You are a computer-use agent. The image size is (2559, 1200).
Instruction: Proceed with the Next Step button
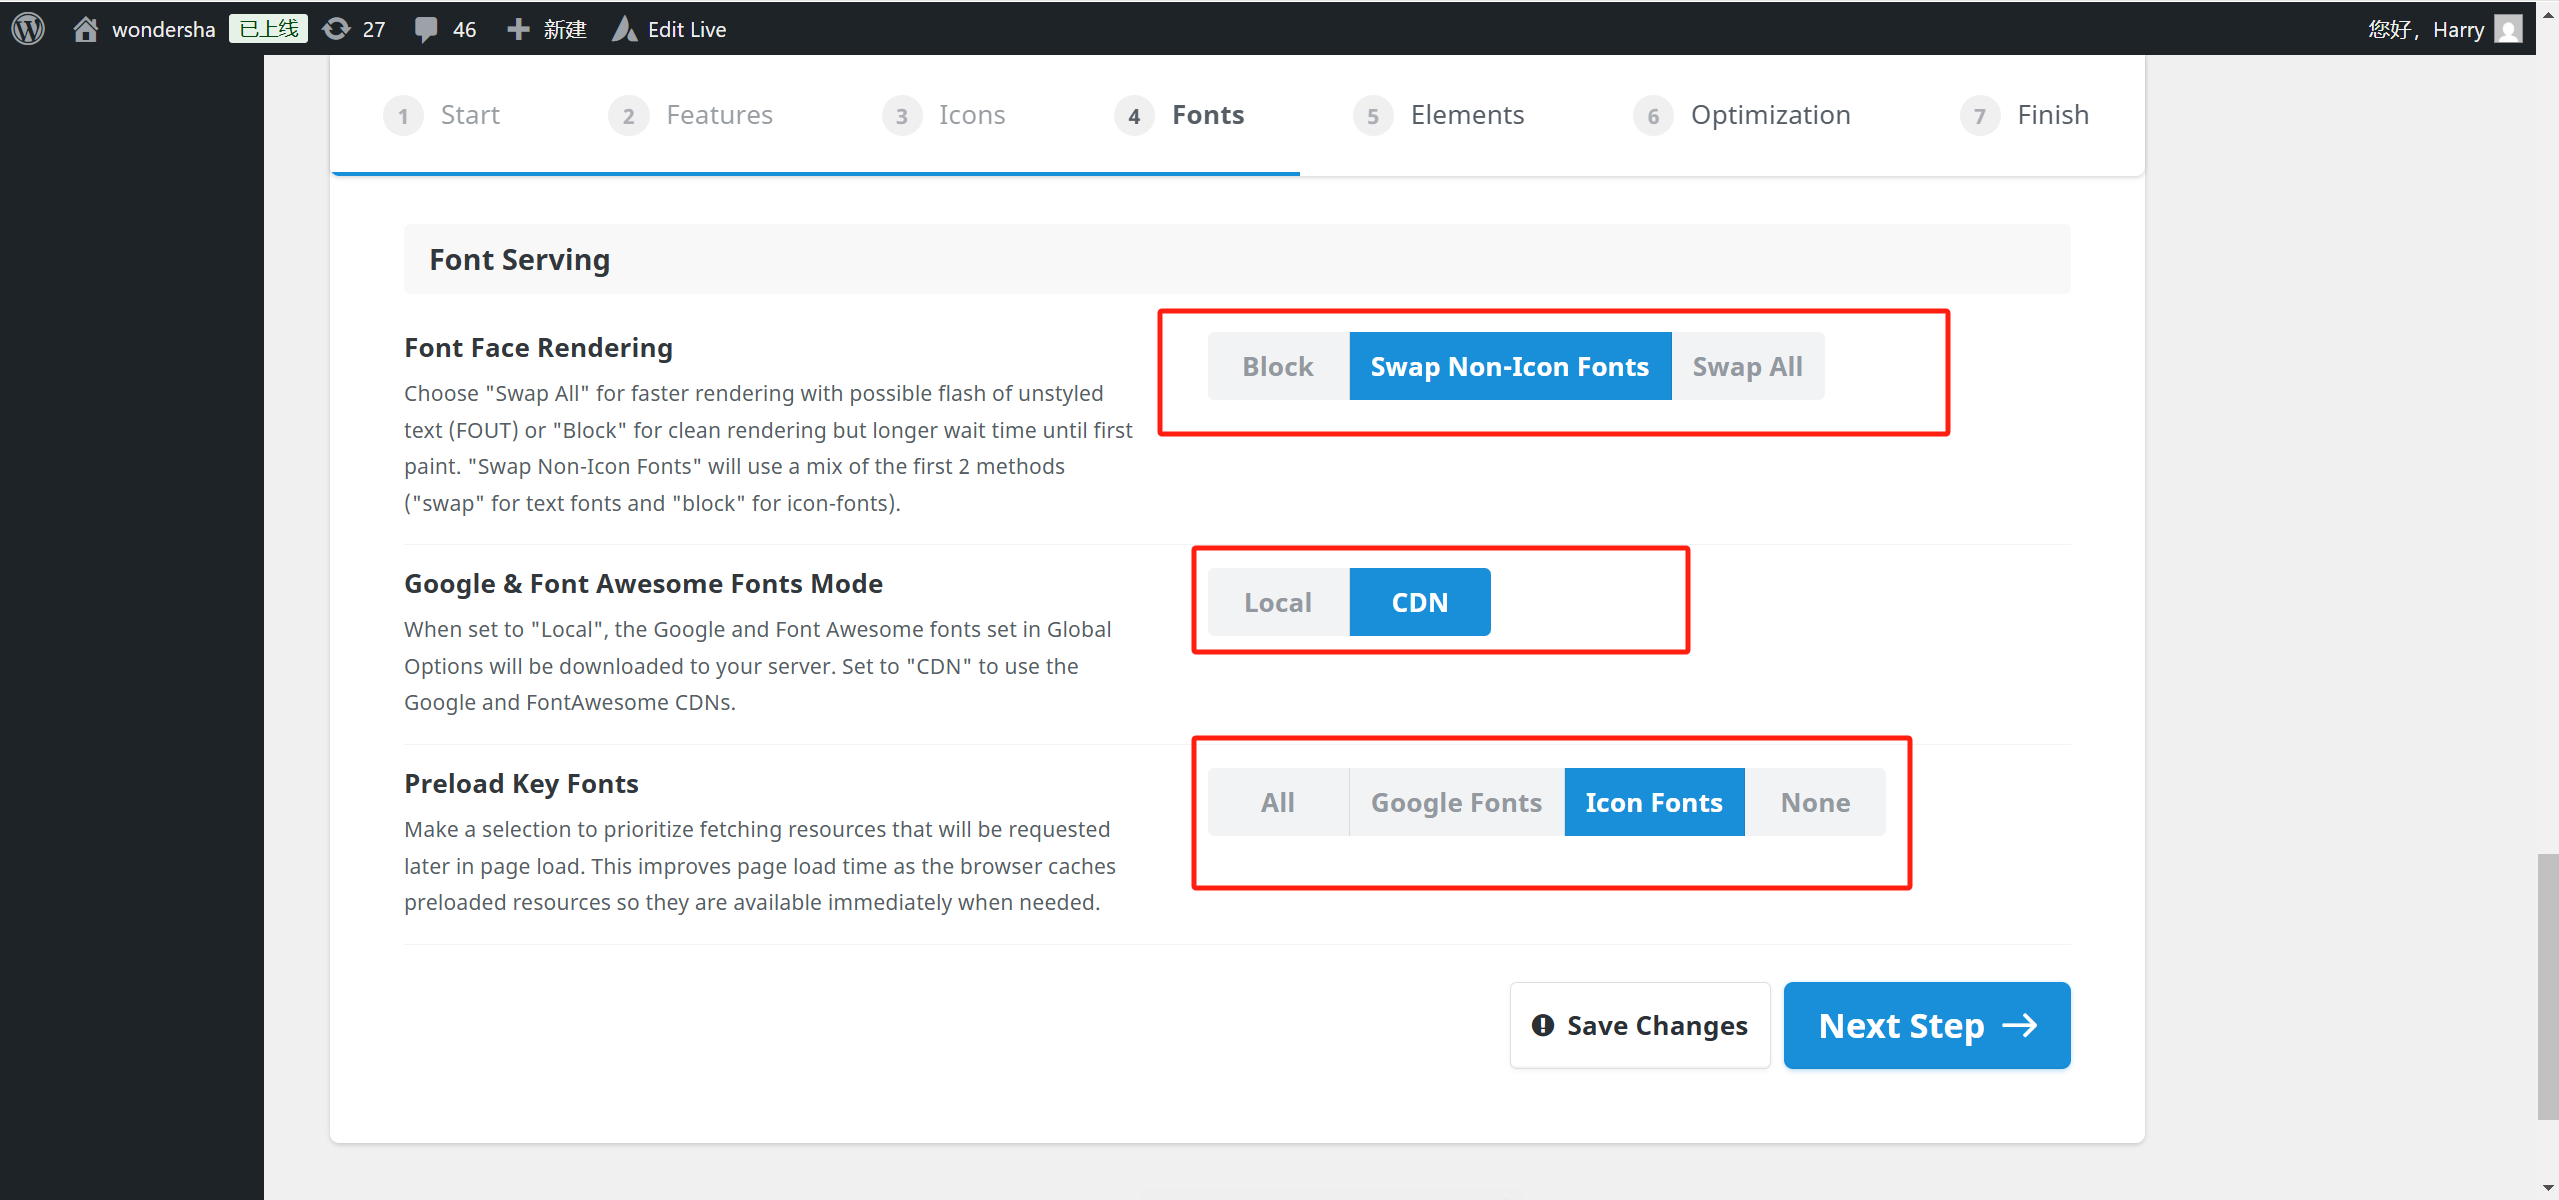(x=1925, y=1025)
